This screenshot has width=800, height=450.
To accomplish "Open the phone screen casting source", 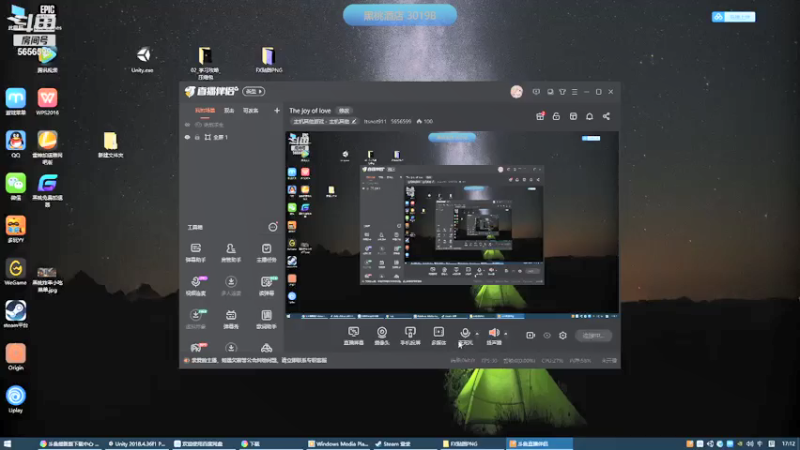I will tap(410, 336).
